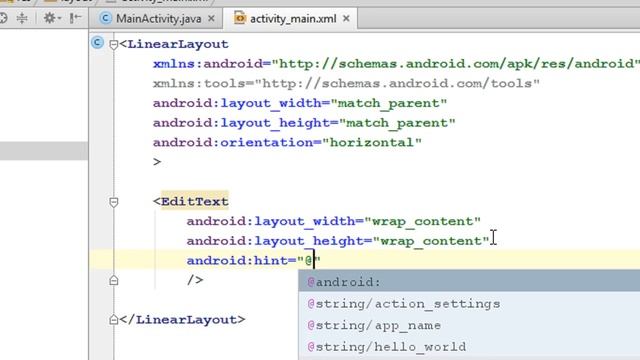Screen dimensions: 640x360
Task: Click the opening <LinearLayout tag name
Action: click(x=178, y=44)
